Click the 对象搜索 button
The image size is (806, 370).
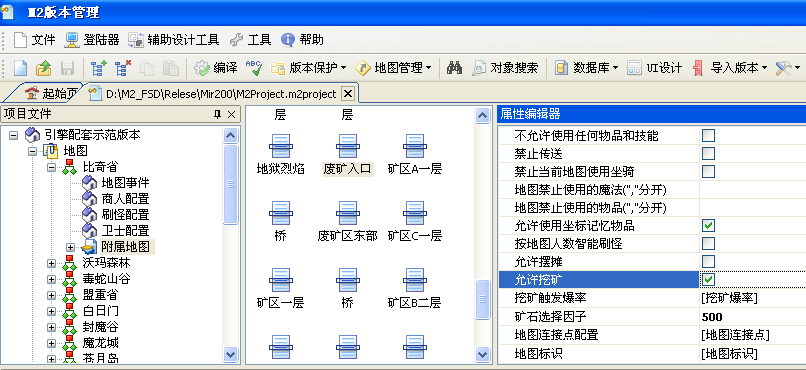(x=505, y=68)
